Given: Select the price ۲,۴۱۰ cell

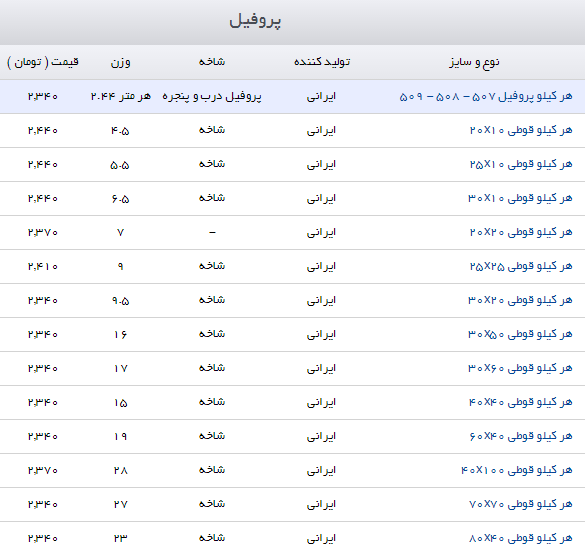Looking at the screenshot, I should [43, 266].
